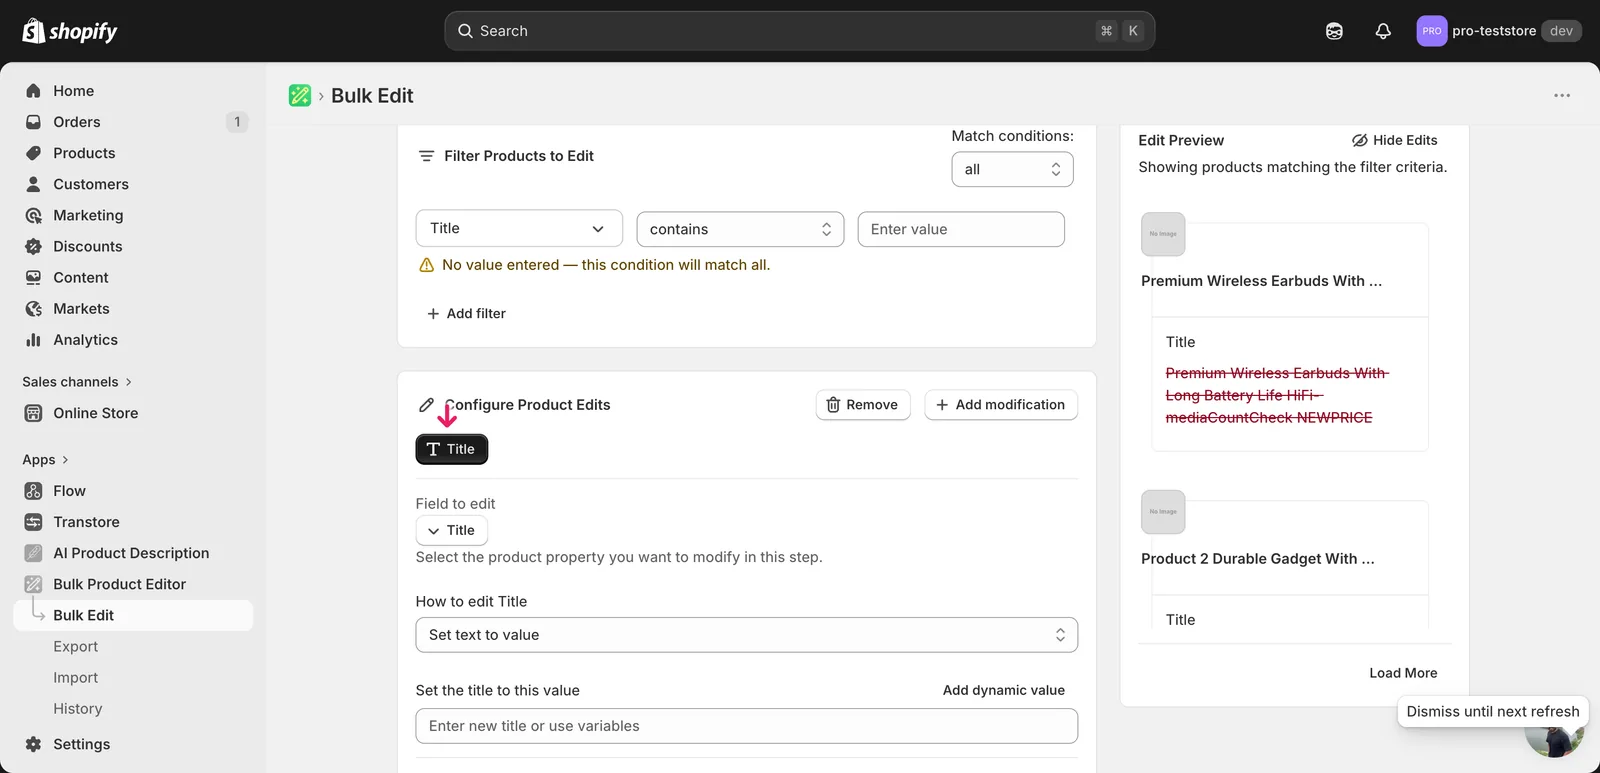Click the top Search bar

point(799,31)
